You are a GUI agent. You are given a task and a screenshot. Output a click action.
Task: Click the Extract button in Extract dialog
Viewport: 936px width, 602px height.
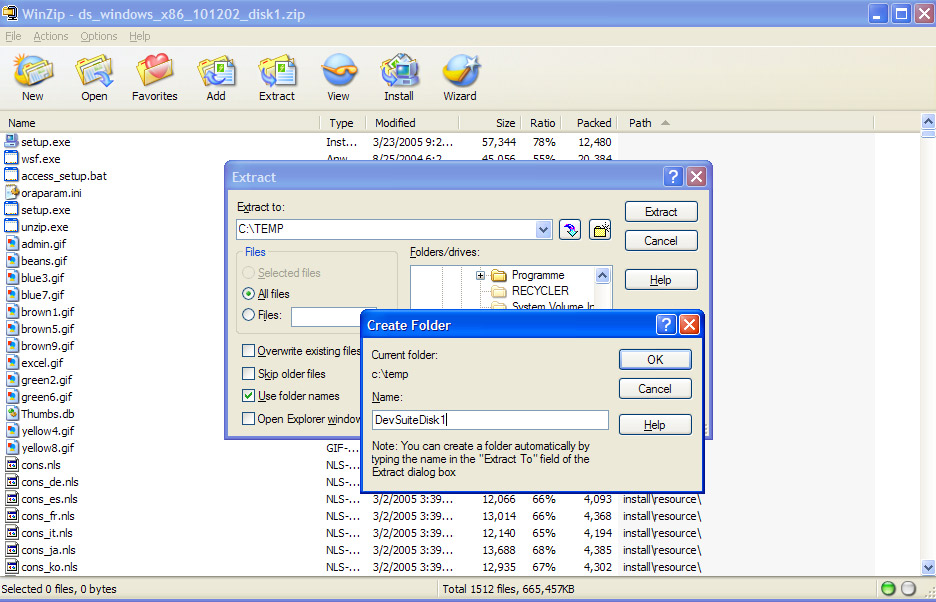(x=661, y=211)
